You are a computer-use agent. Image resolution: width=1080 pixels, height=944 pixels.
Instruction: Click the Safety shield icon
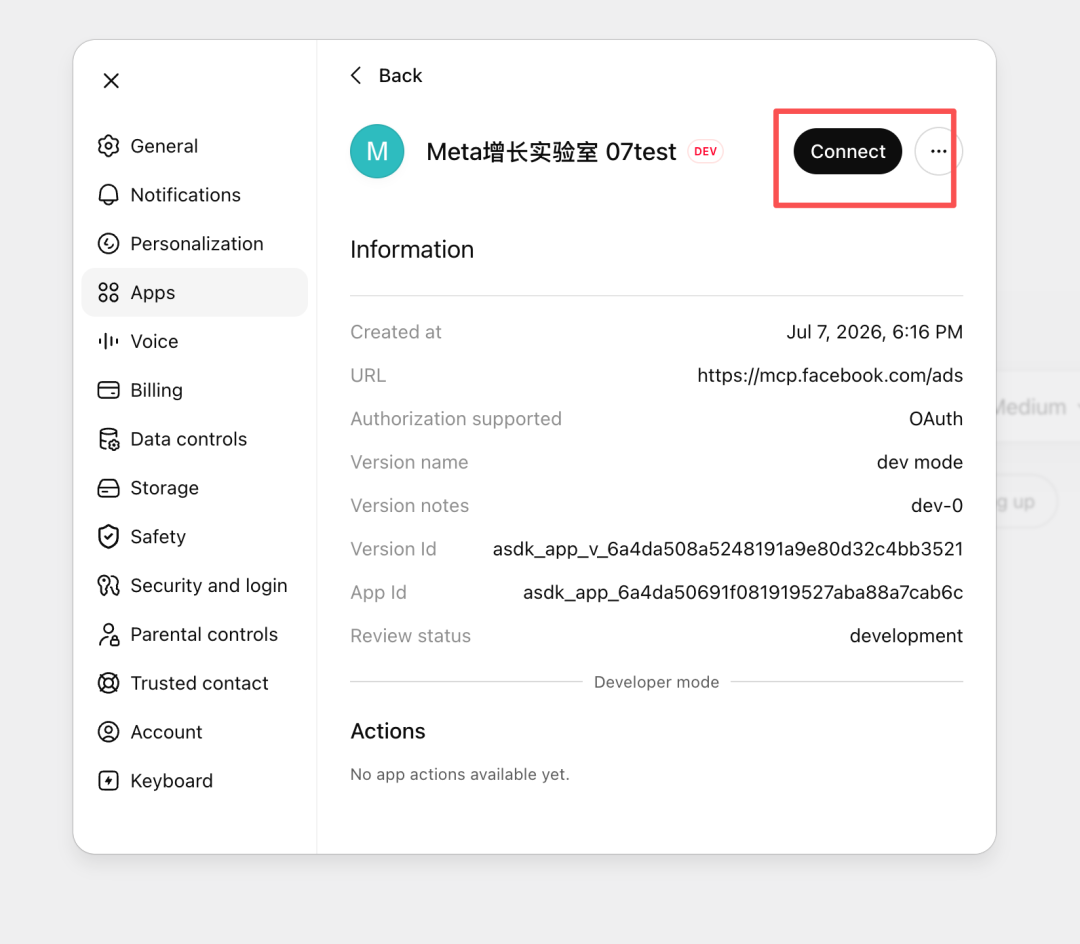(108, 536)
